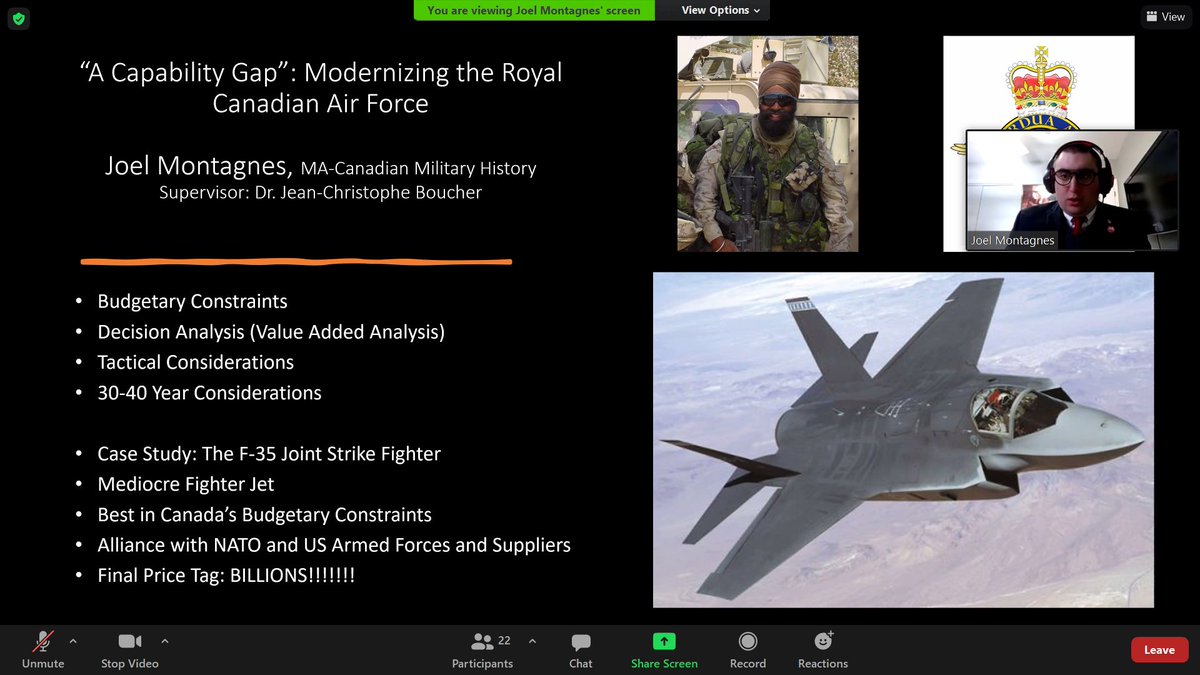Click the green encryption shield icon
Image resolution: width=1200 pixels, height=675 pixels.
[19, 18]
